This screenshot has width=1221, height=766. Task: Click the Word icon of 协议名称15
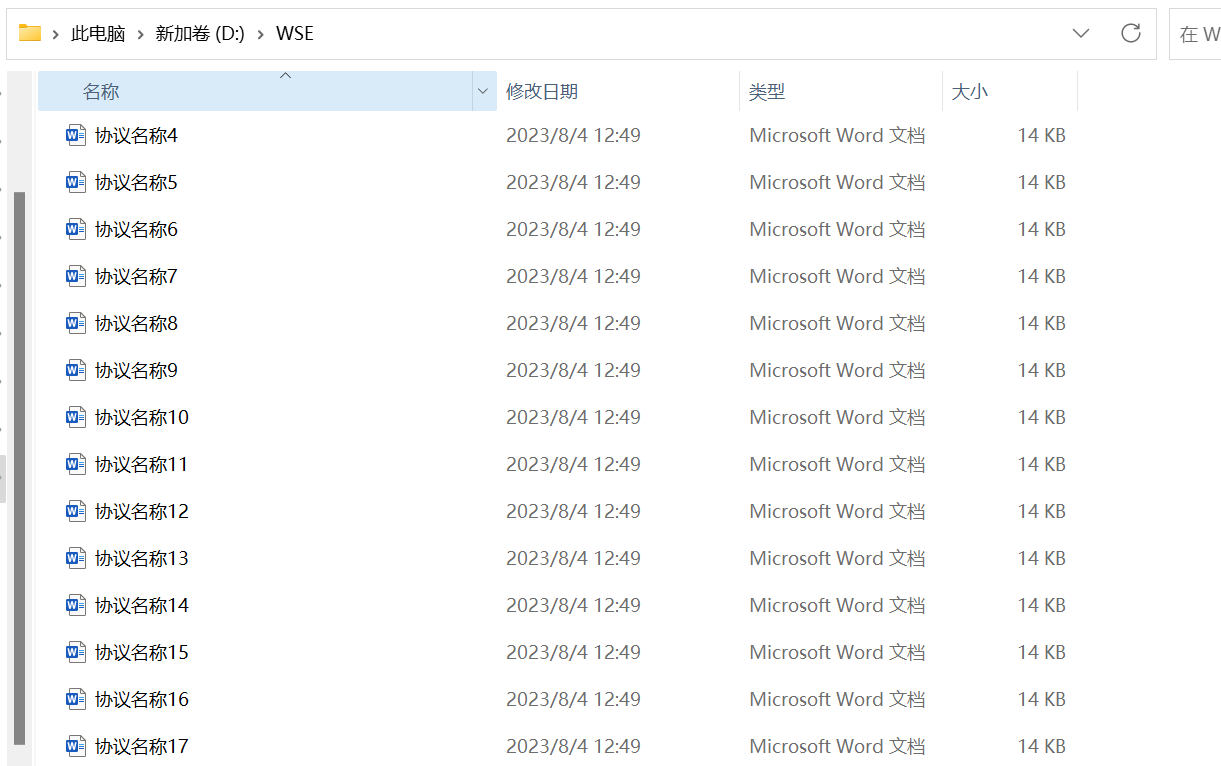point(76,652)
